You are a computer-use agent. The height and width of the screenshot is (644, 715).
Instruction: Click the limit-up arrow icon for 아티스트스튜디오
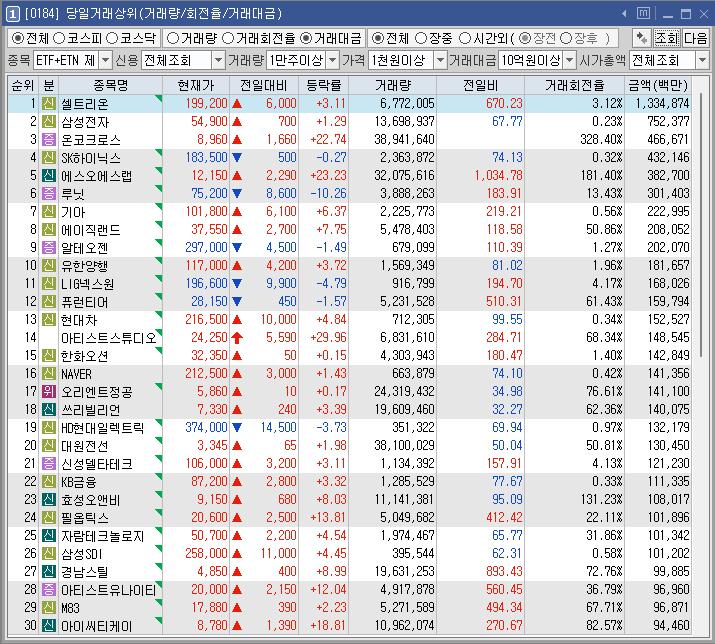tap(237, 338)
